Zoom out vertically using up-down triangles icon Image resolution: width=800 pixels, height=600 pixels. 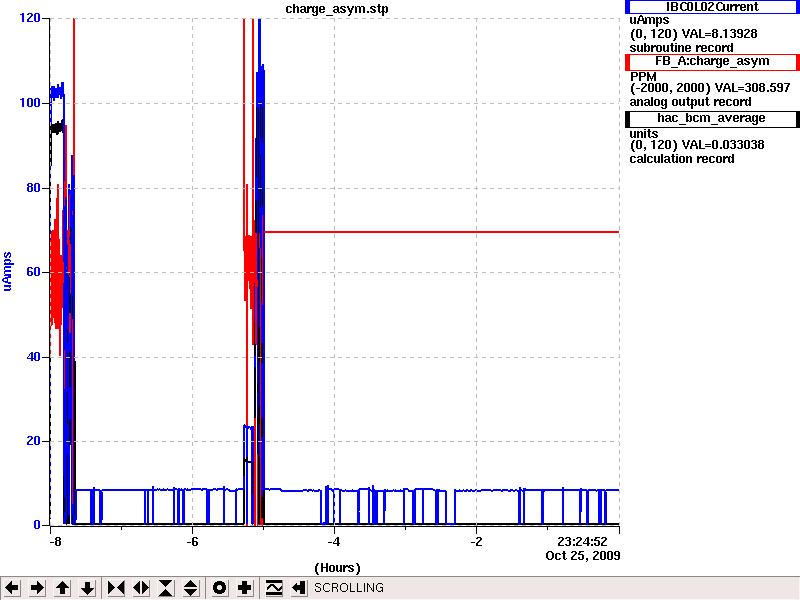(x=191, y=588)
